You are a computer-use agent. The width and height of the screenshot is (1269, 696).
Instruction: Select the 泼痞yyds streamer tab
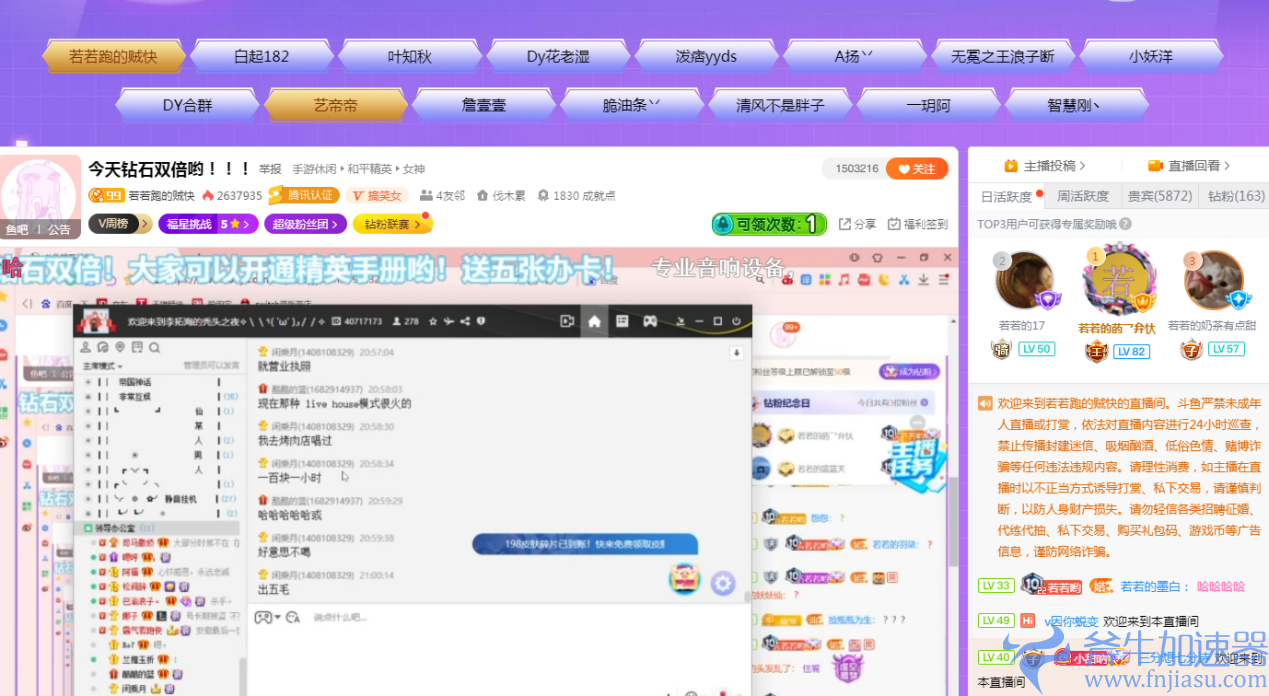706,57
